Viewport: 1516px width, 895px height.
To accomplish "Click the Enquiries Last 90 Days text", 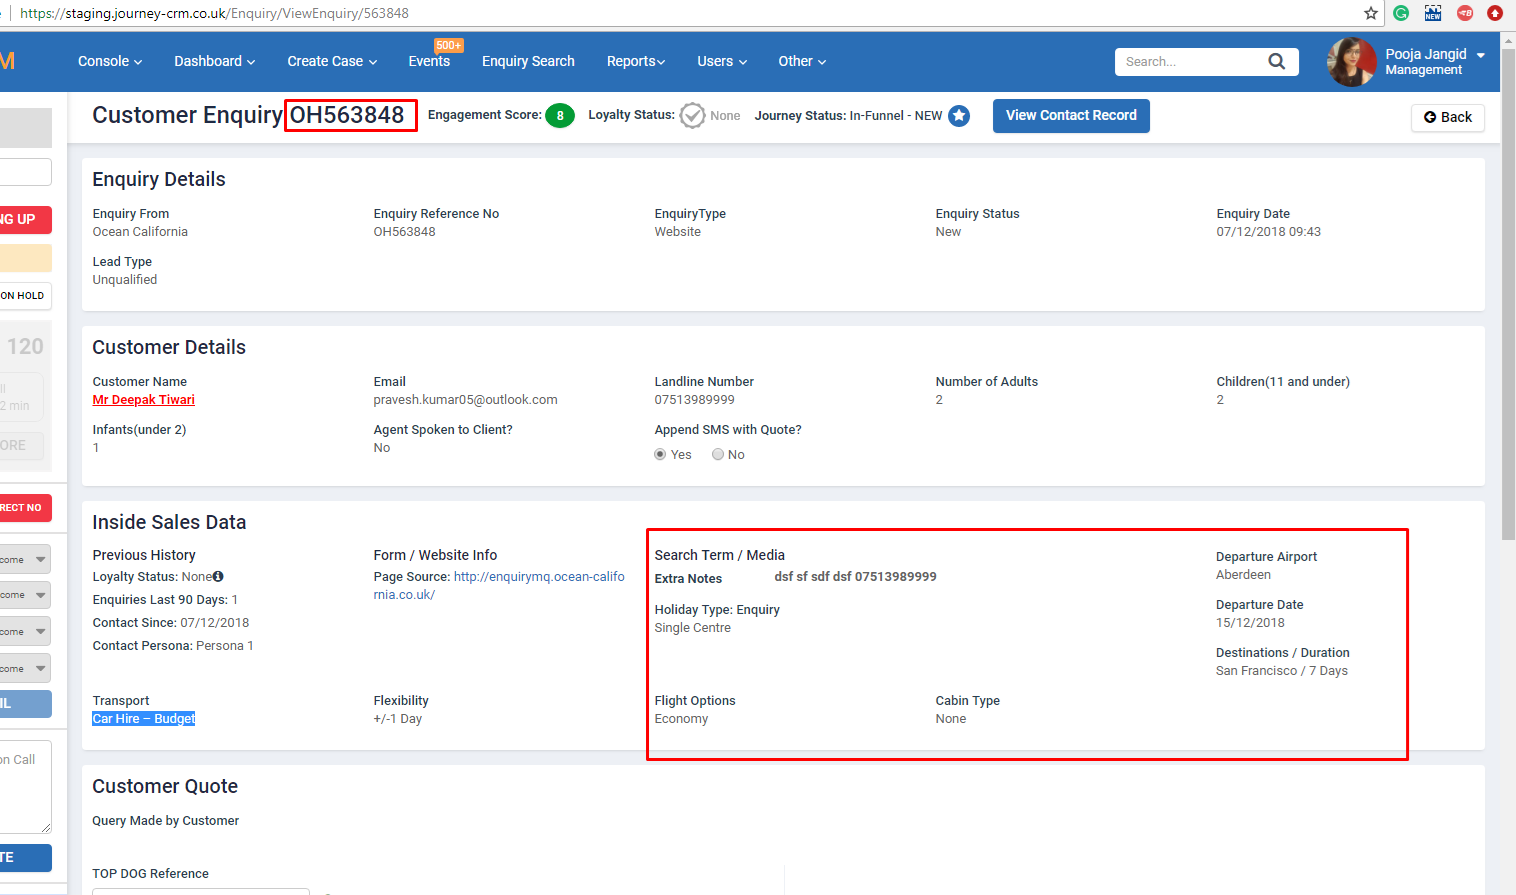I will coord(165,600).
